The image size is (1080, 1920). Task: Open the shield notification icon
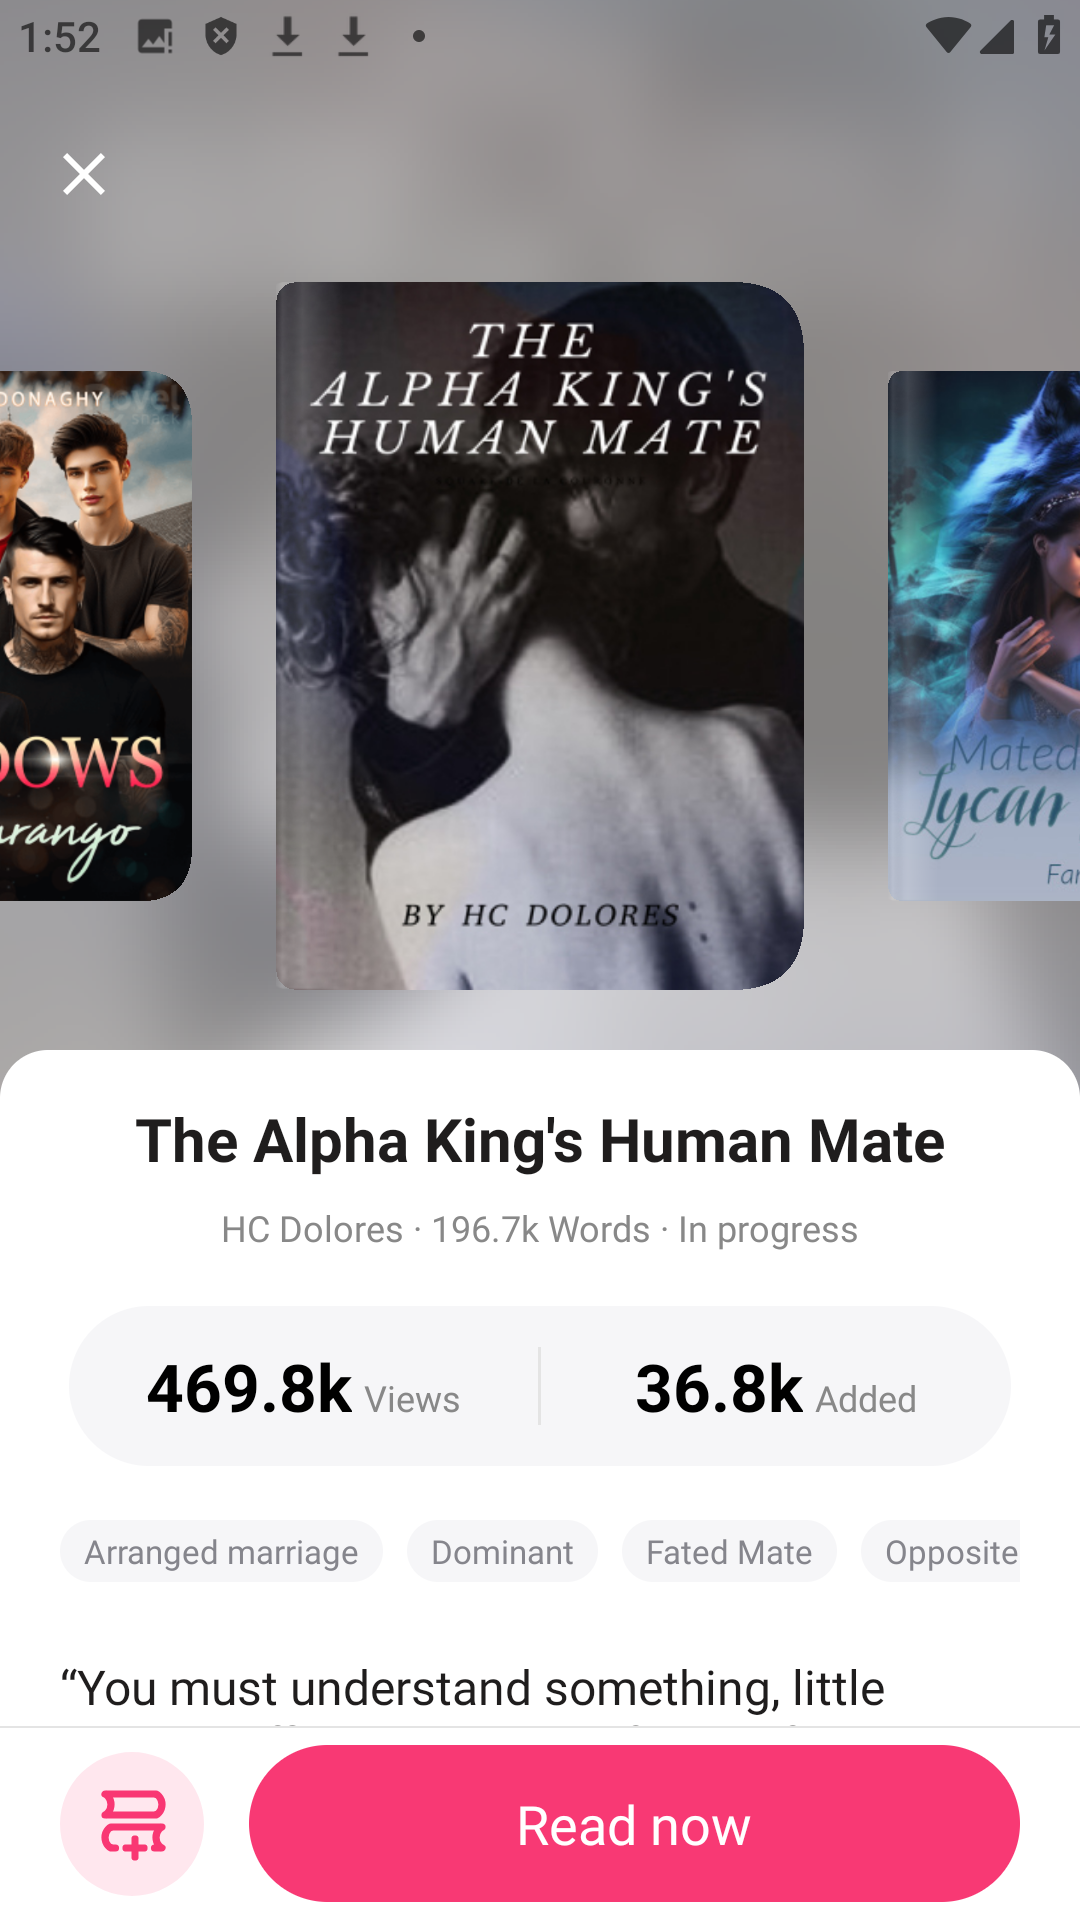[x=221, y=37]
